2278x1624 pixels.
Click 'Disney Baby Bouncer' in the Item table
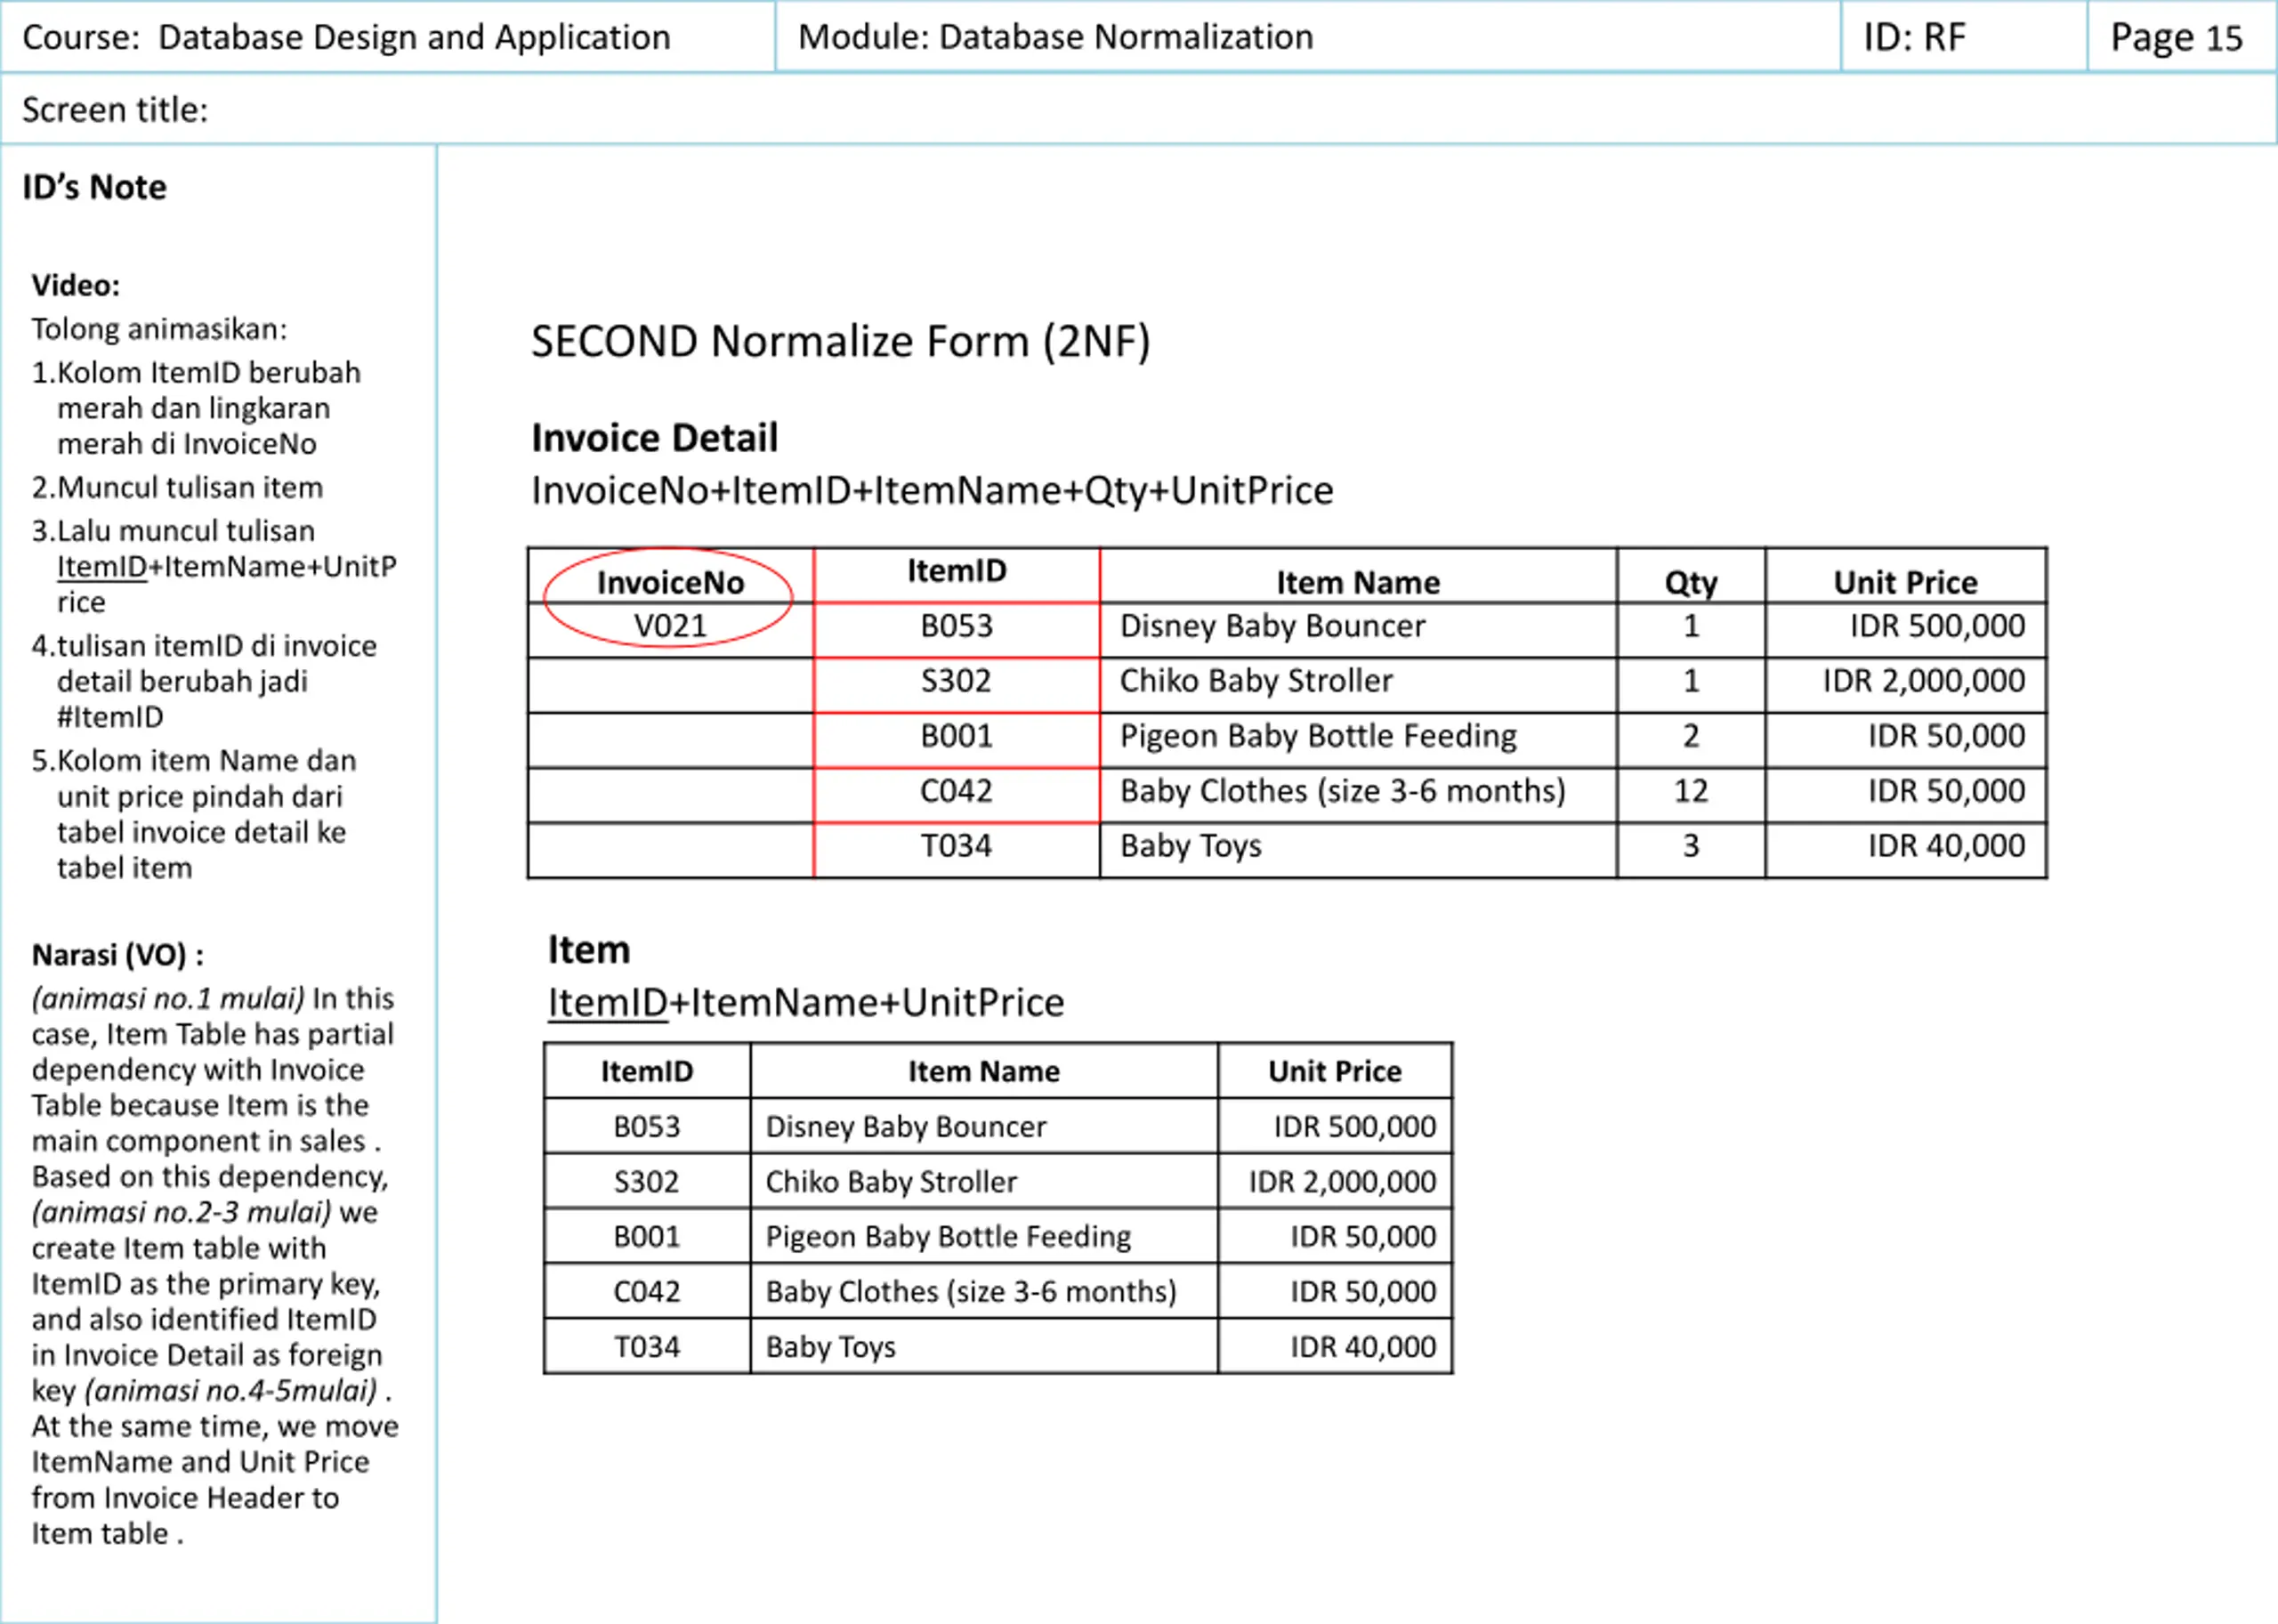[906, 1127]
